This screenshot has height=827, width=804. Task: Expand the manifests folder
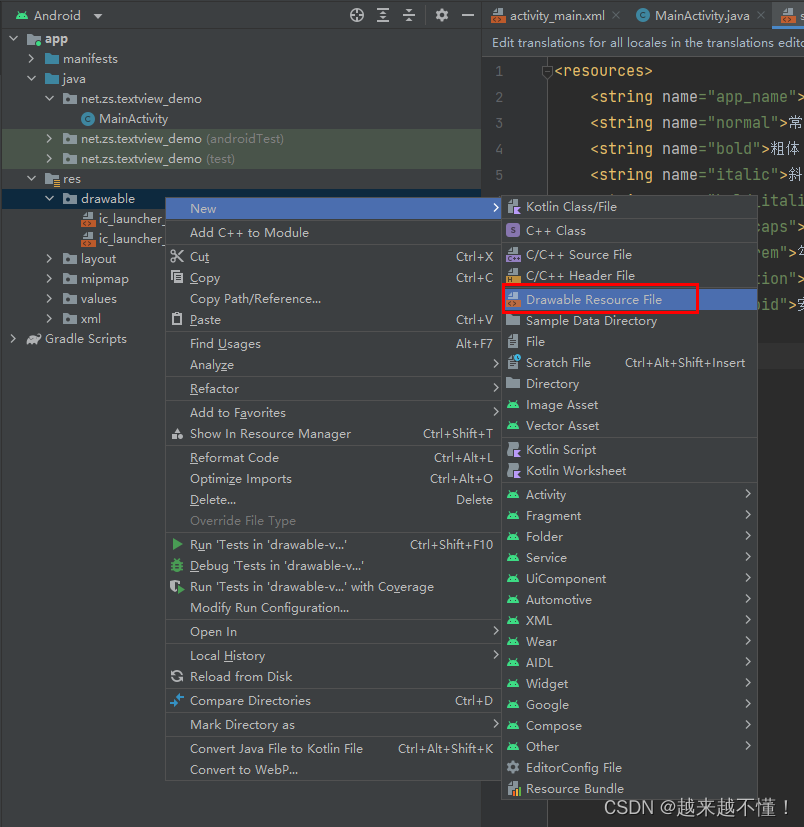pos(32,59)
